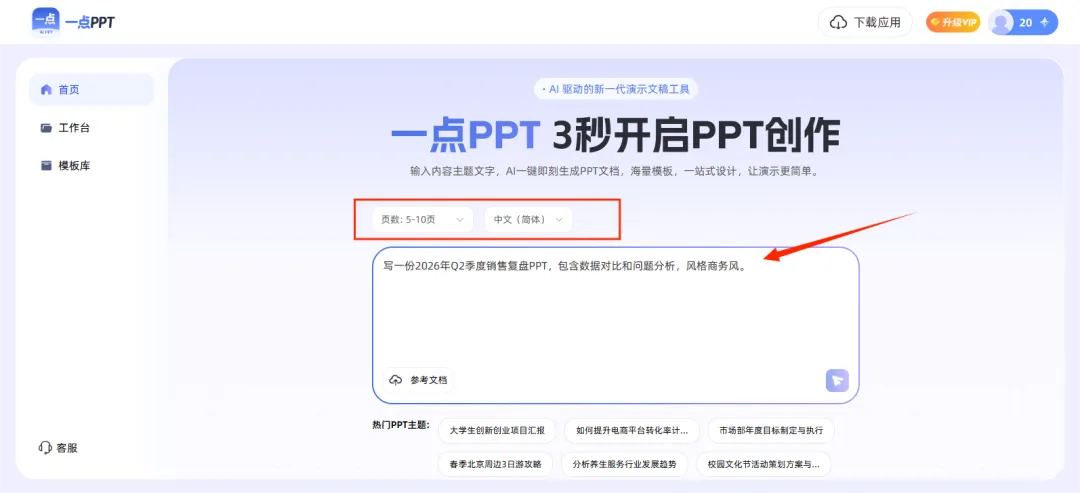Screen dimensions: 1080x493
Task: Click the 热门PPT主题 label
Action: pyautogui.click(x=401, y=425)
